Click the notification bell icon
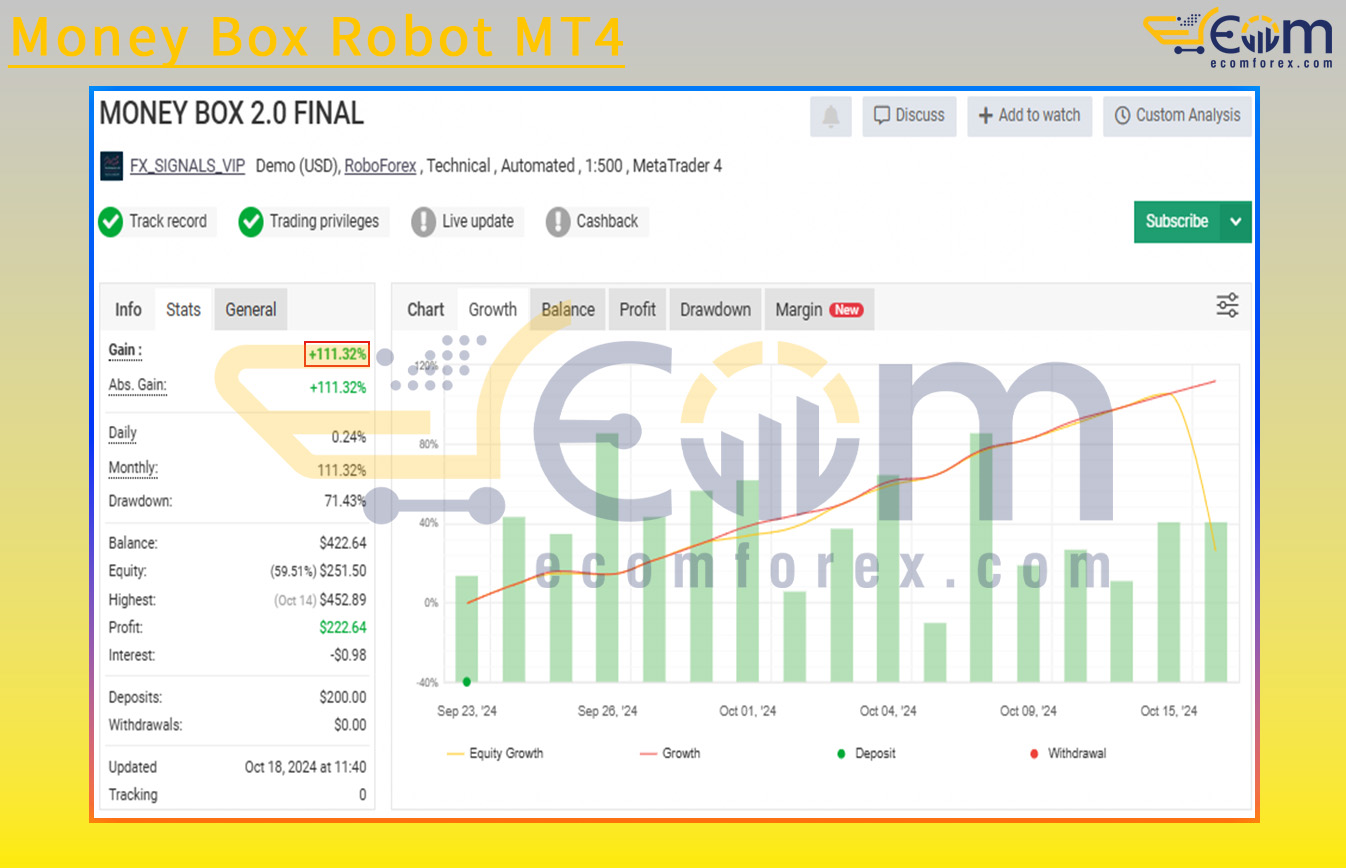Viewport: 1346px width, 868px height. tap(831, 116)
